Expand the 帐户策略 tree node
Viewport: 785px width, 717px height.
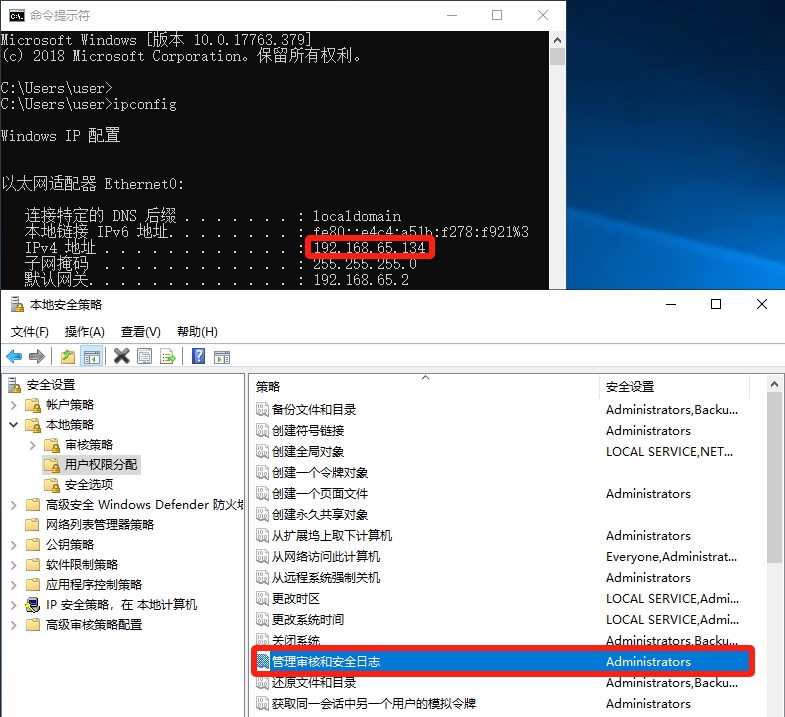(14, 405)
